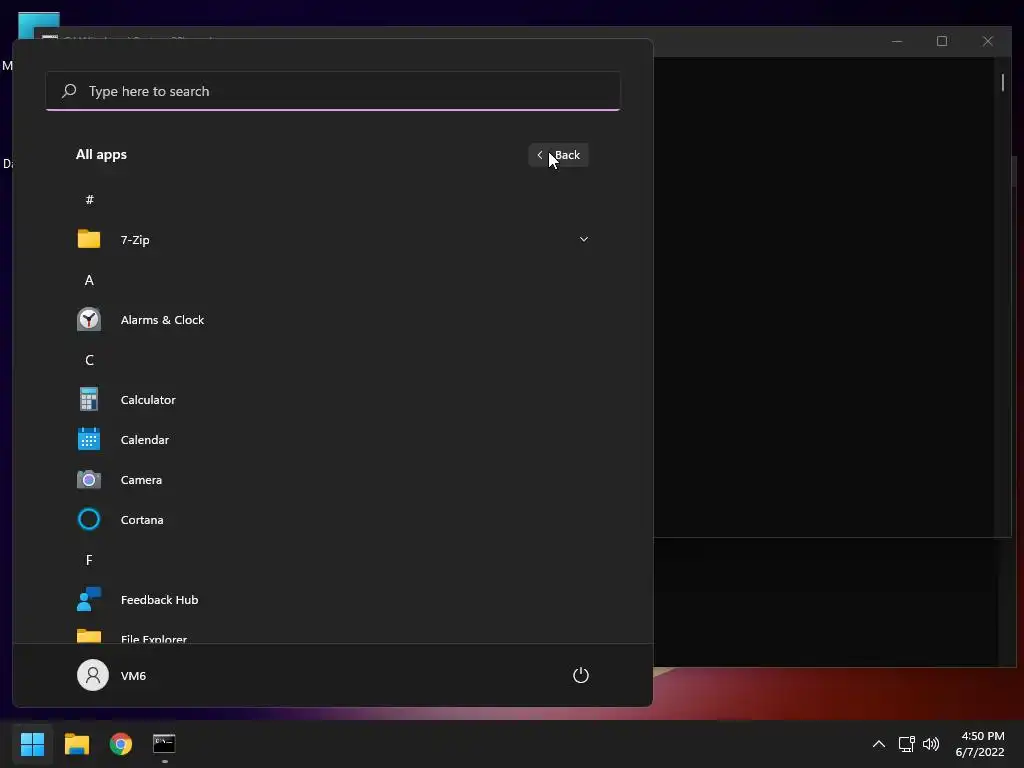This screenshot has height=768, width=1024.
Task: Open the Cortana app icon
Action: [x=89, y=519]
